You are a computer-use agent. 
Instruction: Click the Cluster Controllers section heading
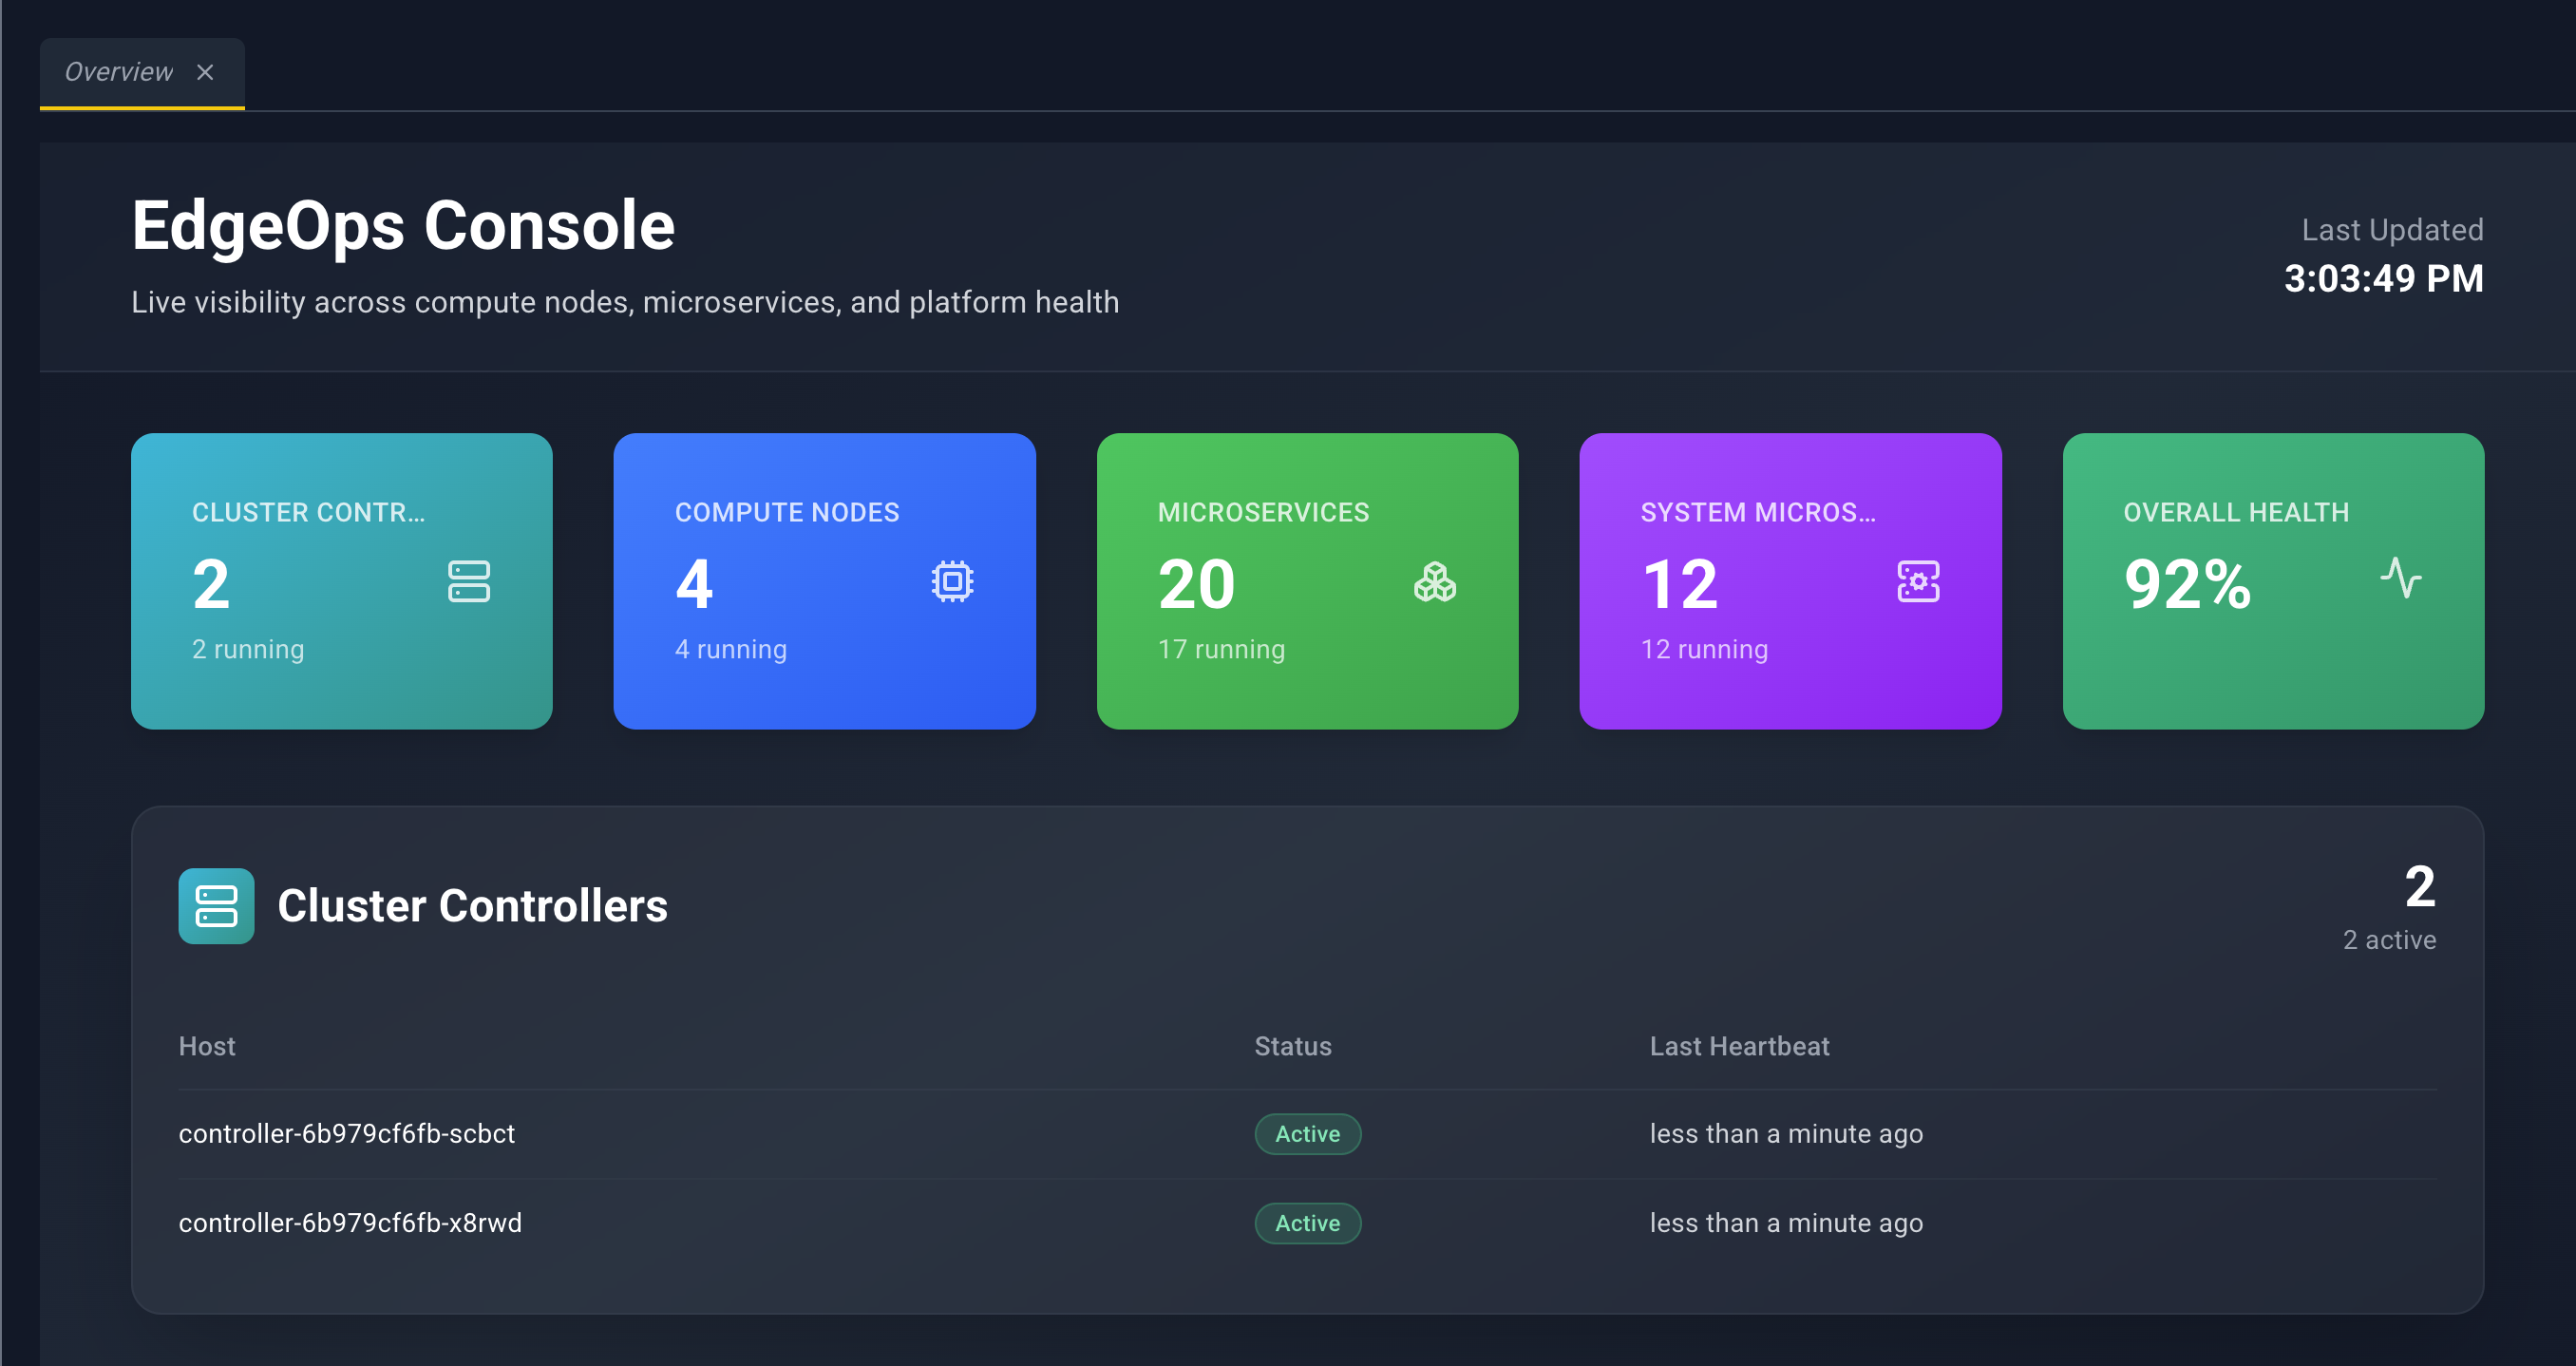pyautogui.click(x=472, y=906)
